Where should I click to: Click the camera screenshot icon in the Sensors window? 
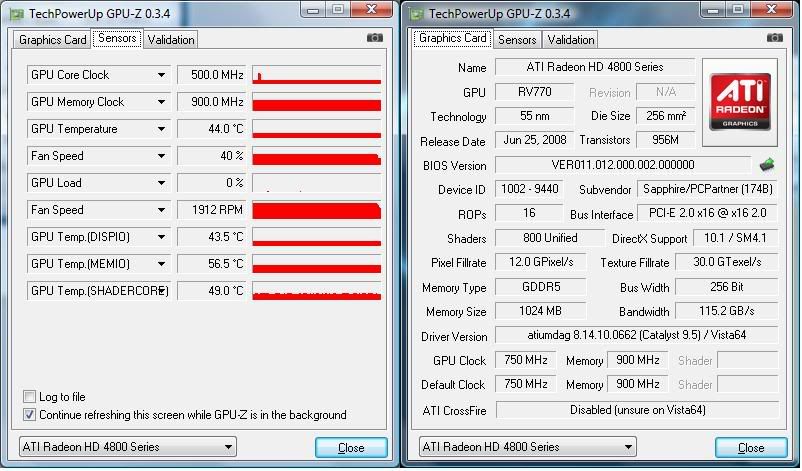pyautogui.click(x=374, y=38)
